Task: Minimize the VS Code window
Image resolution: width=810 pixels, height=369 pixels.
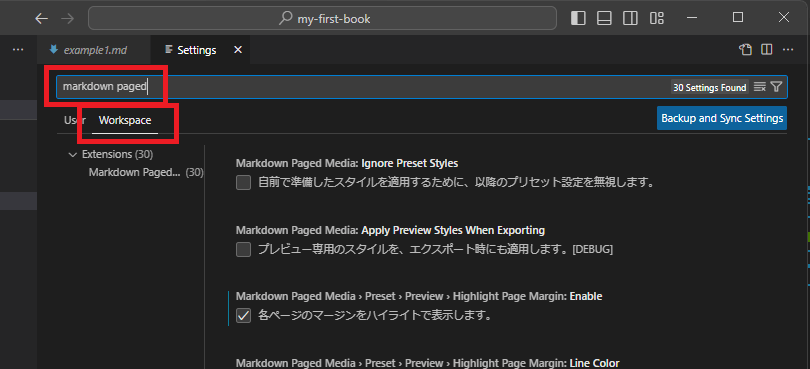Action: (692, 18)
